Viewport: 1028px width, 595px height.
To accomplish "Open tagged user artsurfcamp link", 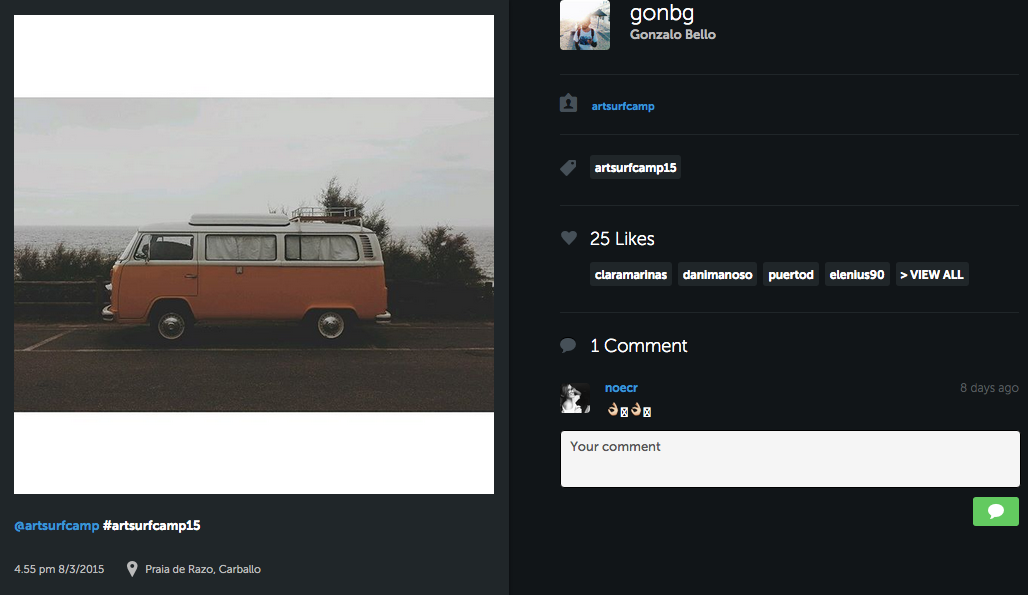I will click(x=623, y=106).
